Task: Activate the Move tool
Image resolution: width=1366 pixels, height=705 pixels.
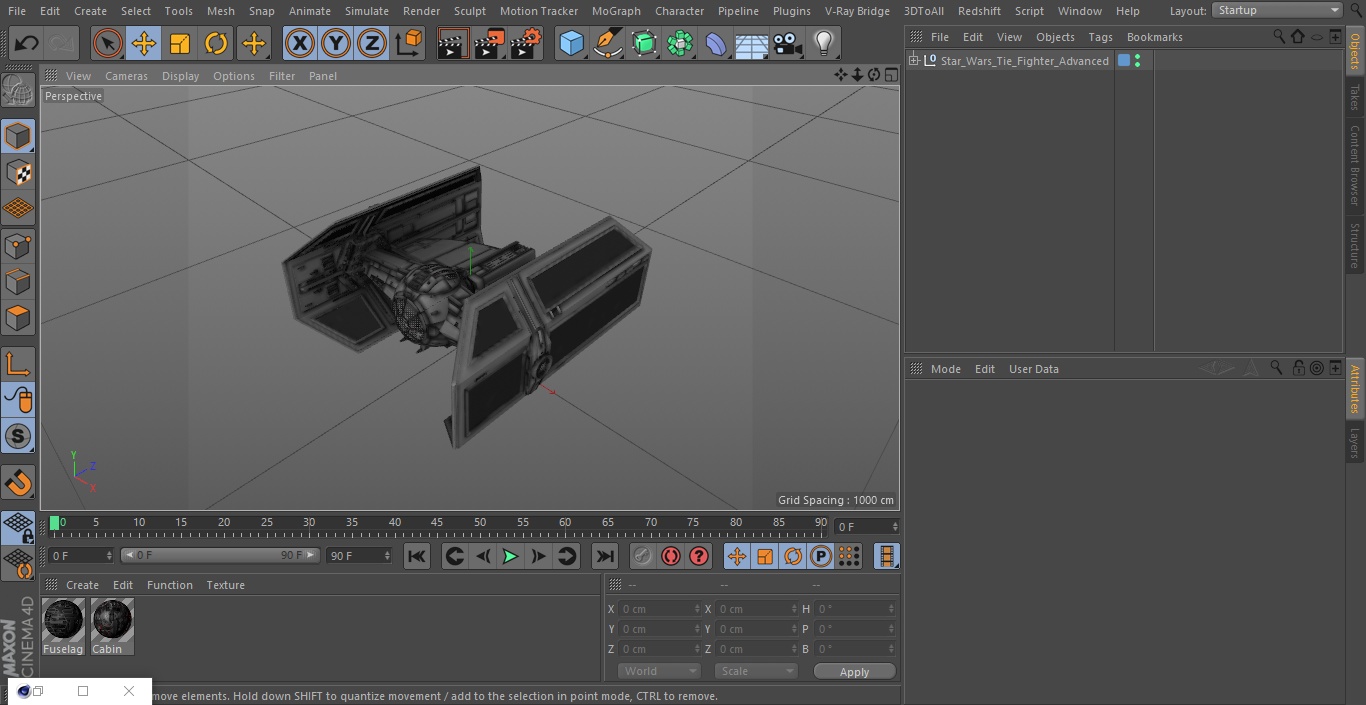Action: click(144, 43)
